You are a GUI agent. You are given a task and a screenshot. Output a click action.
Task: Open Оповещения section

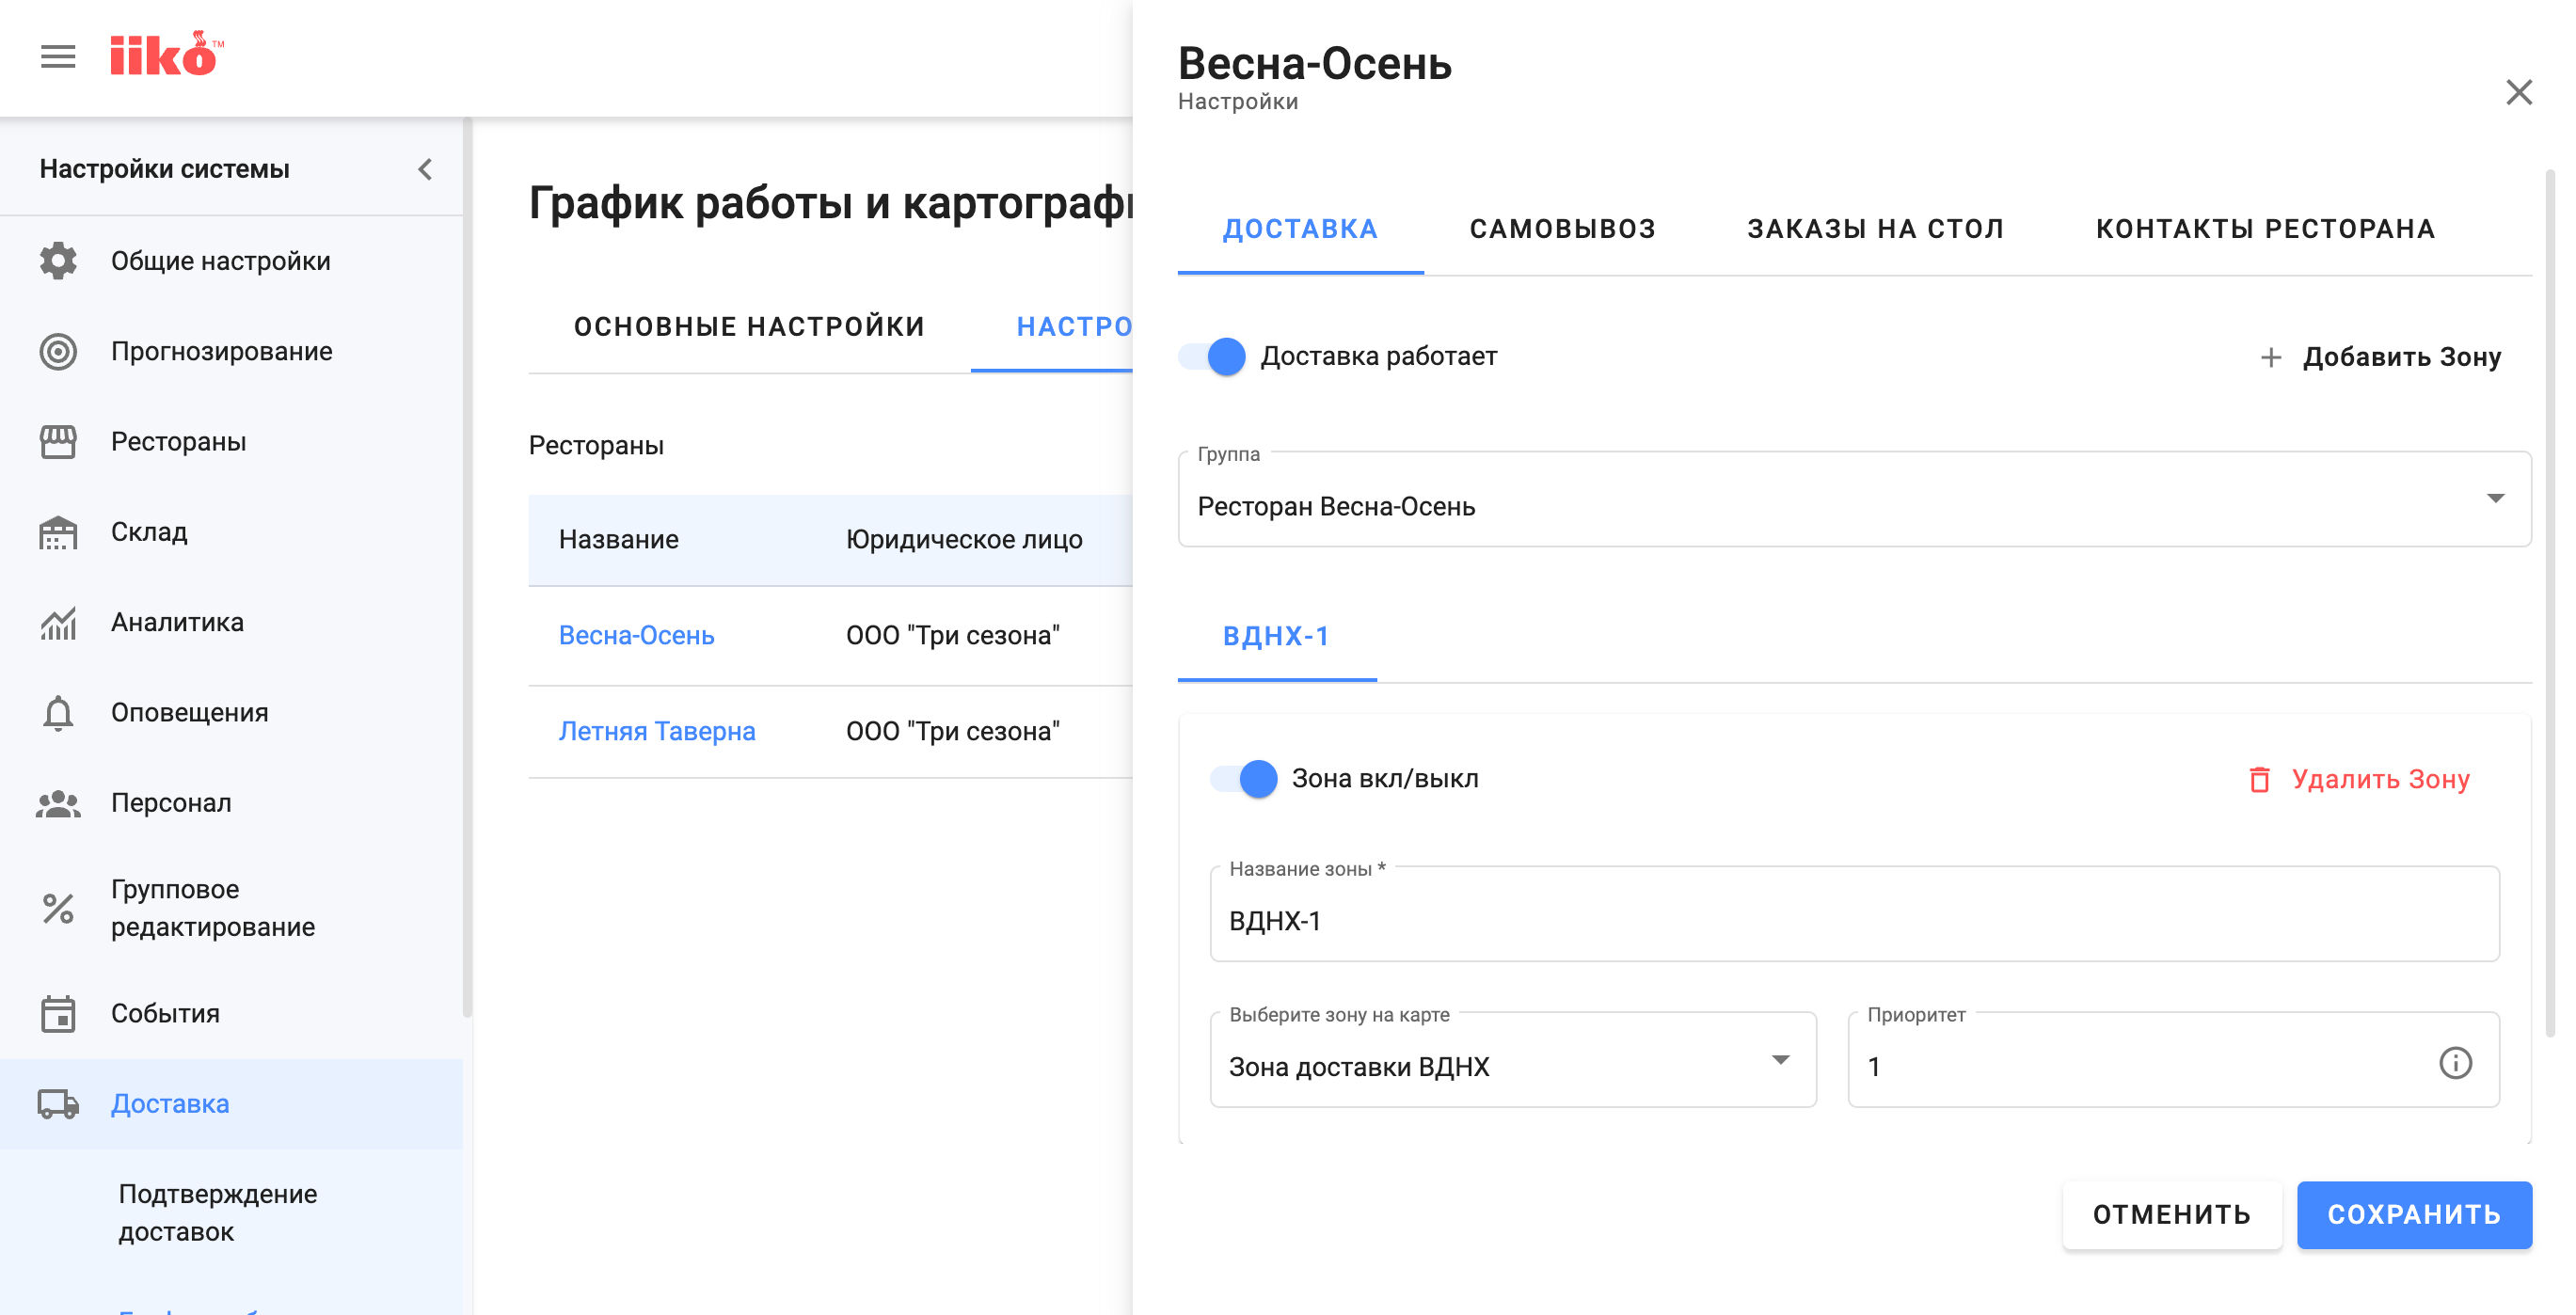coord(190,712)
